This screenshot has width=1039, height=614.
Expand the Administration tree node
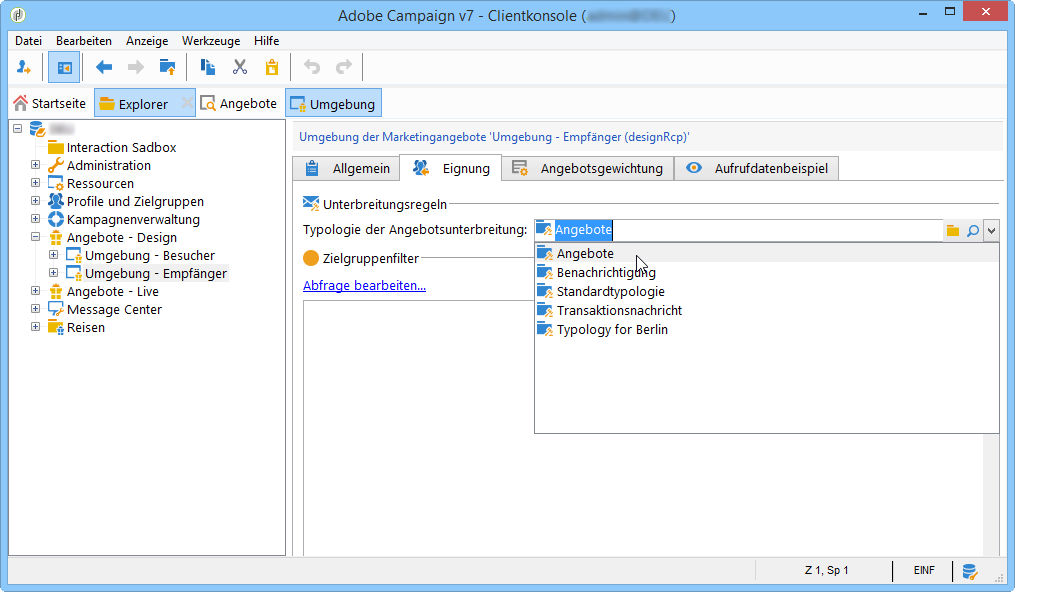[36, 165]
